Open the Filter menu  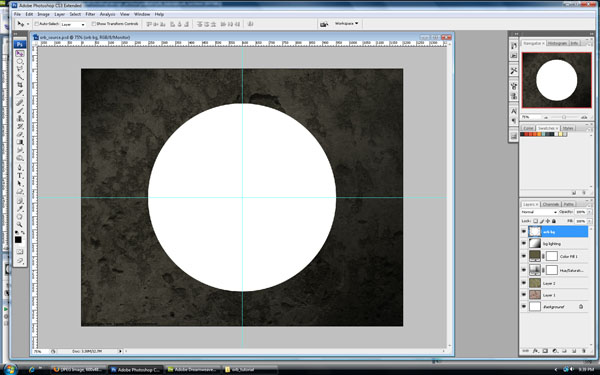(90, 14)
